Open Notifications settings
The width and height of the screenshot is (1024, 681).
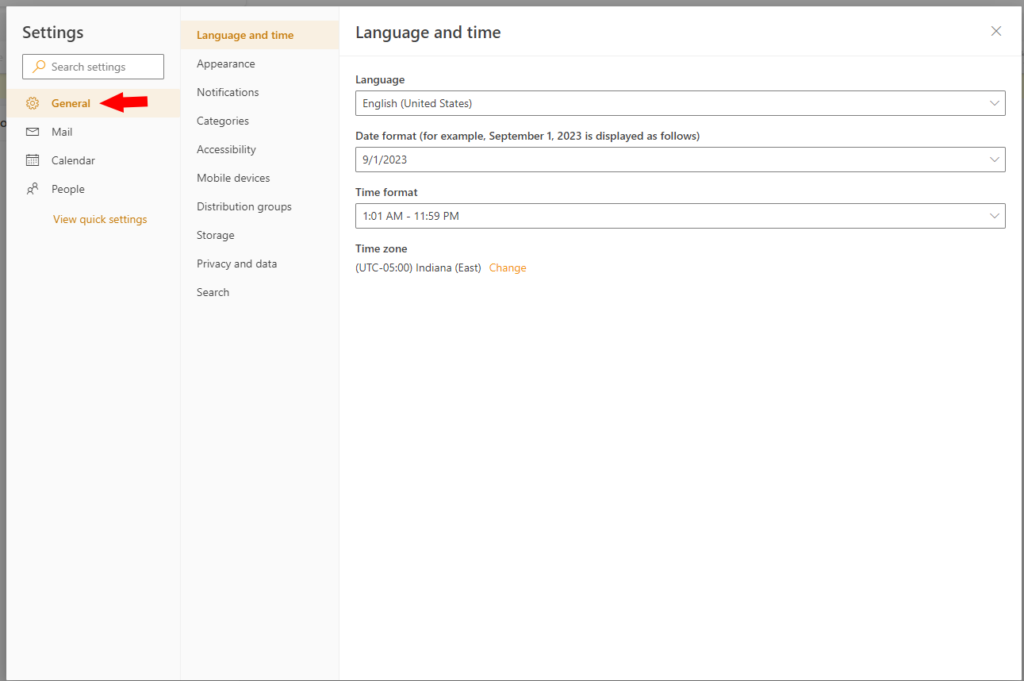click(x=227, y=92)
